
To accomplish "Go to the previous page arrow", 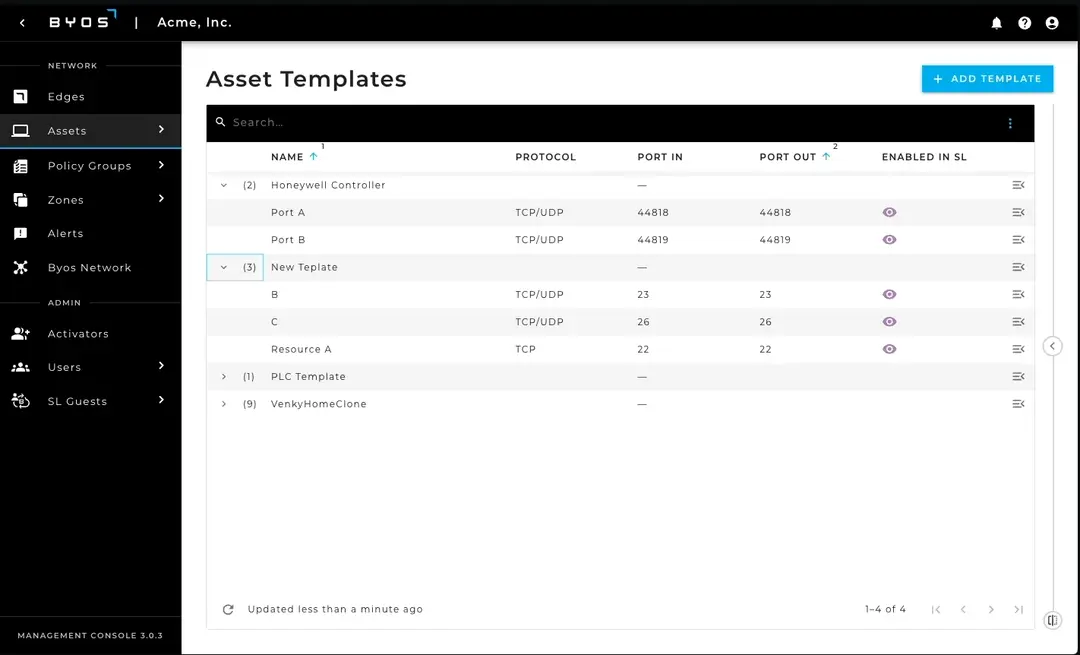I will [963, 610].
